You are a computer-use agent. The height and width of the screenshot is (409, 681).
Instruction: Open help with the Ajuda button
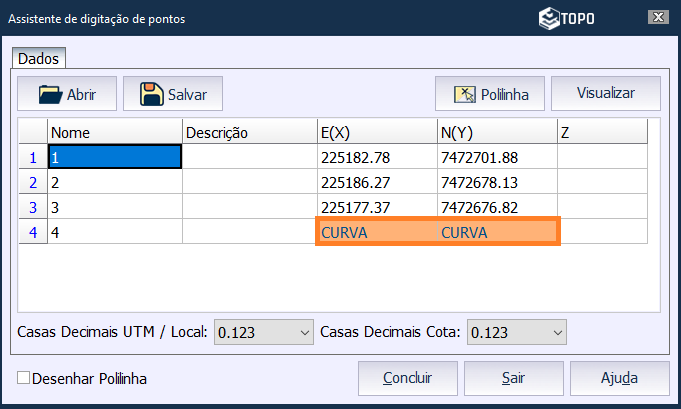coord(619,379)
